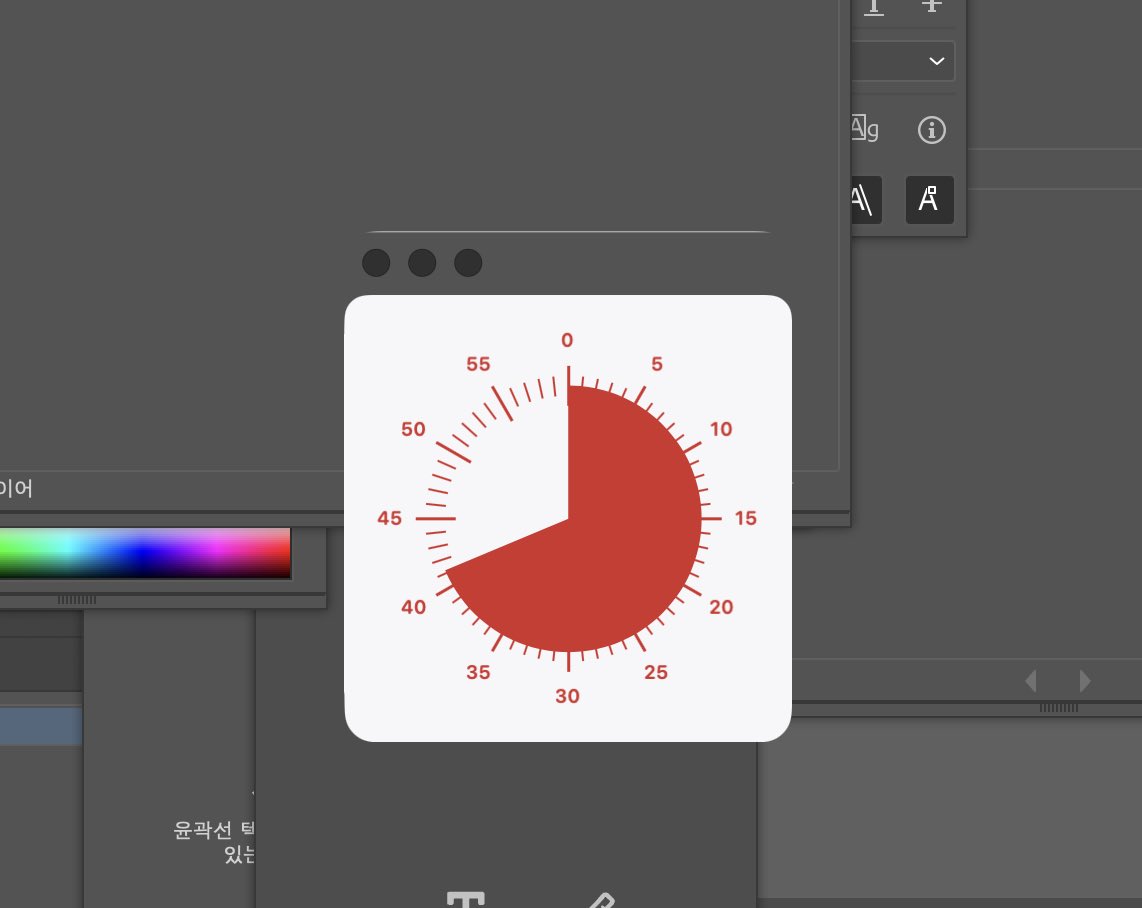Image resolution: width=1142 pixels, height=908 pixels.
Task: Click the first window button of timer
Action: (376, 263)
